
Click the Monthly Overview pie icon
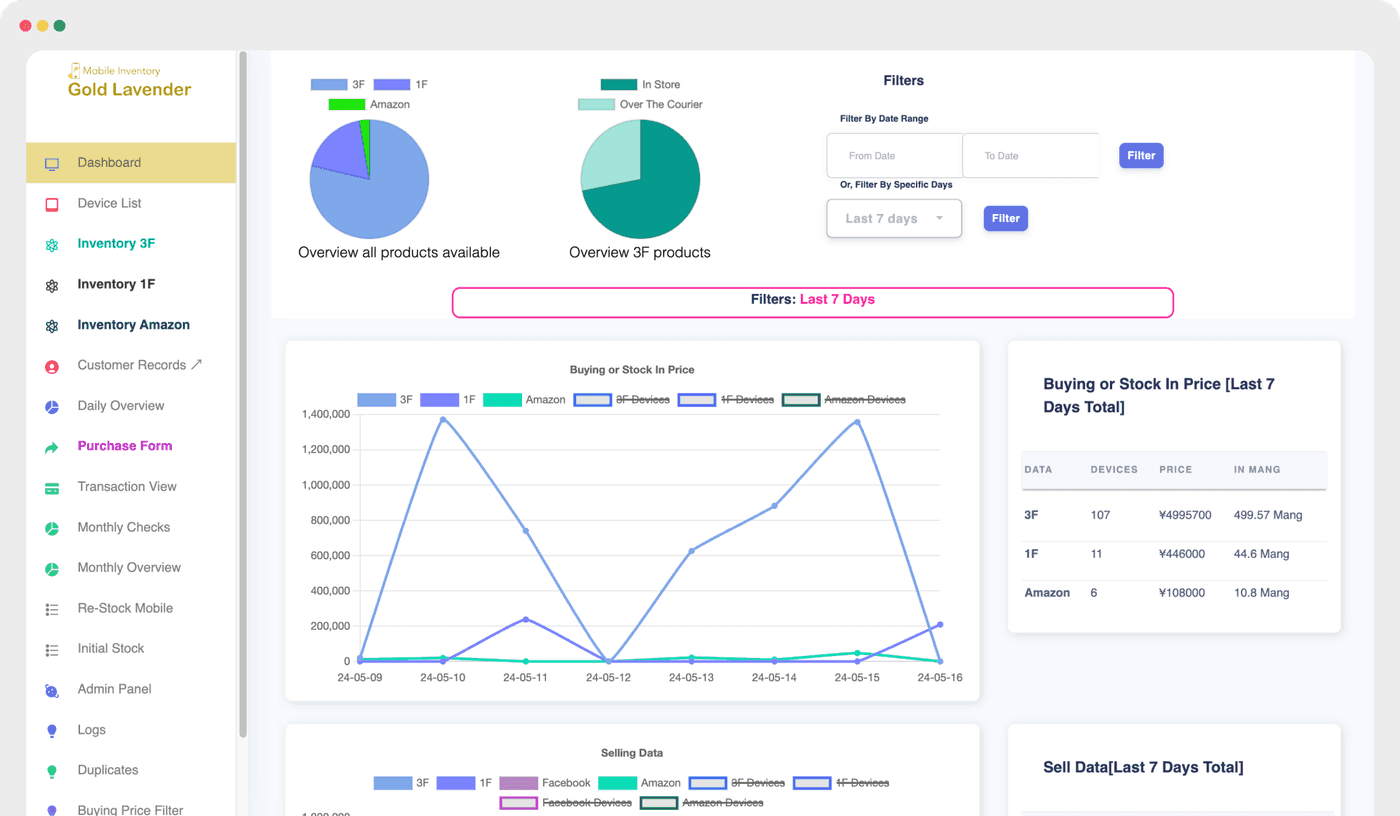pyautogui.click(x=52, y=569)
